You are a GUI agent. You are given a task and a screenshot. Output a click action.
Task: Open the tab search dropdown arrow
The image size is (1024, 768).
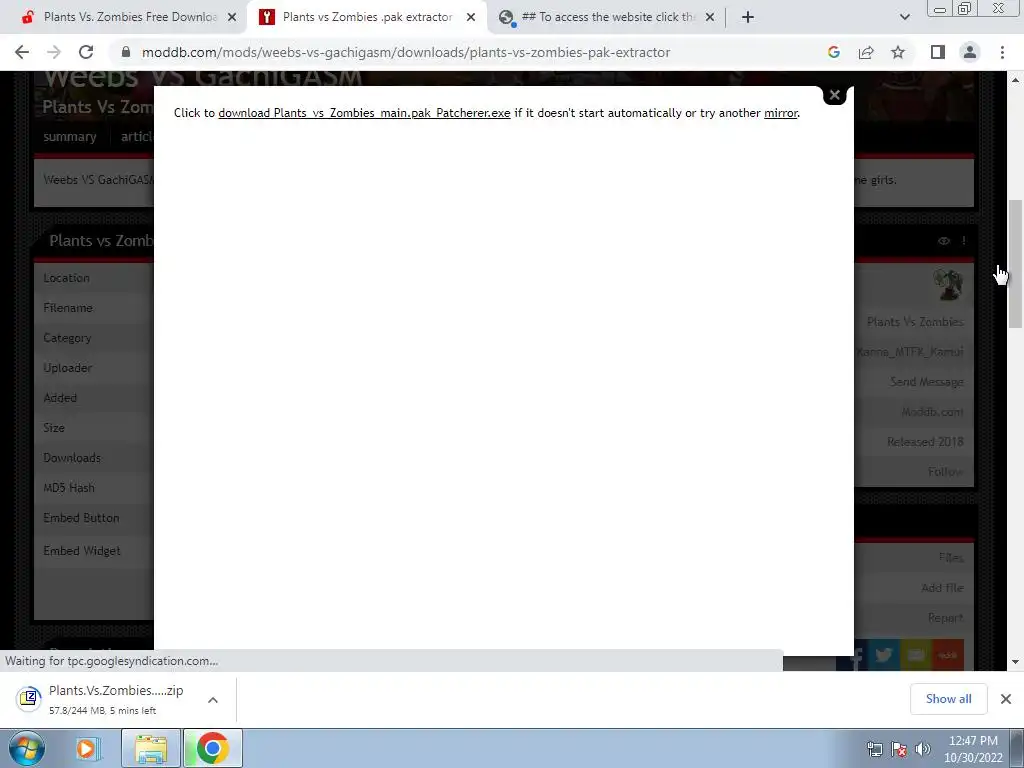pyautogui.click(x=904, y=17)
